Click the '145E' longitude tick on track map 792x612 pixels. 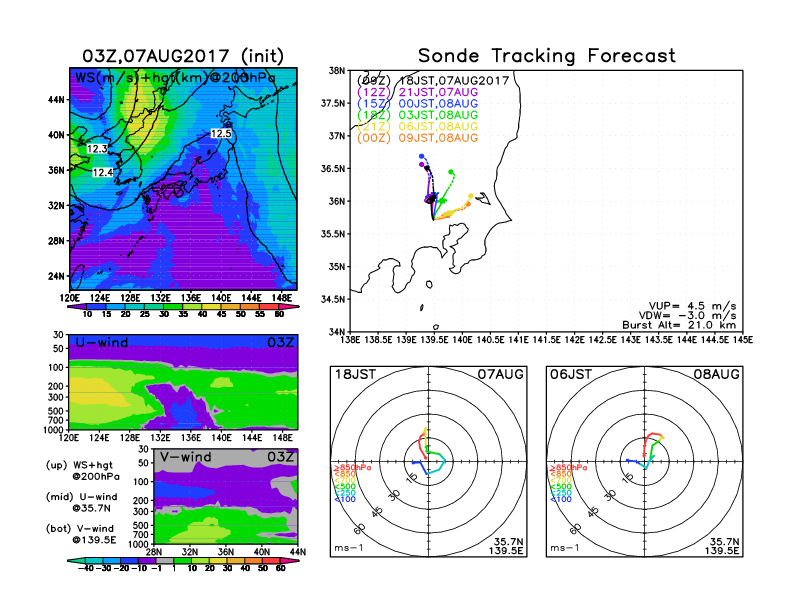pos(742,340)
